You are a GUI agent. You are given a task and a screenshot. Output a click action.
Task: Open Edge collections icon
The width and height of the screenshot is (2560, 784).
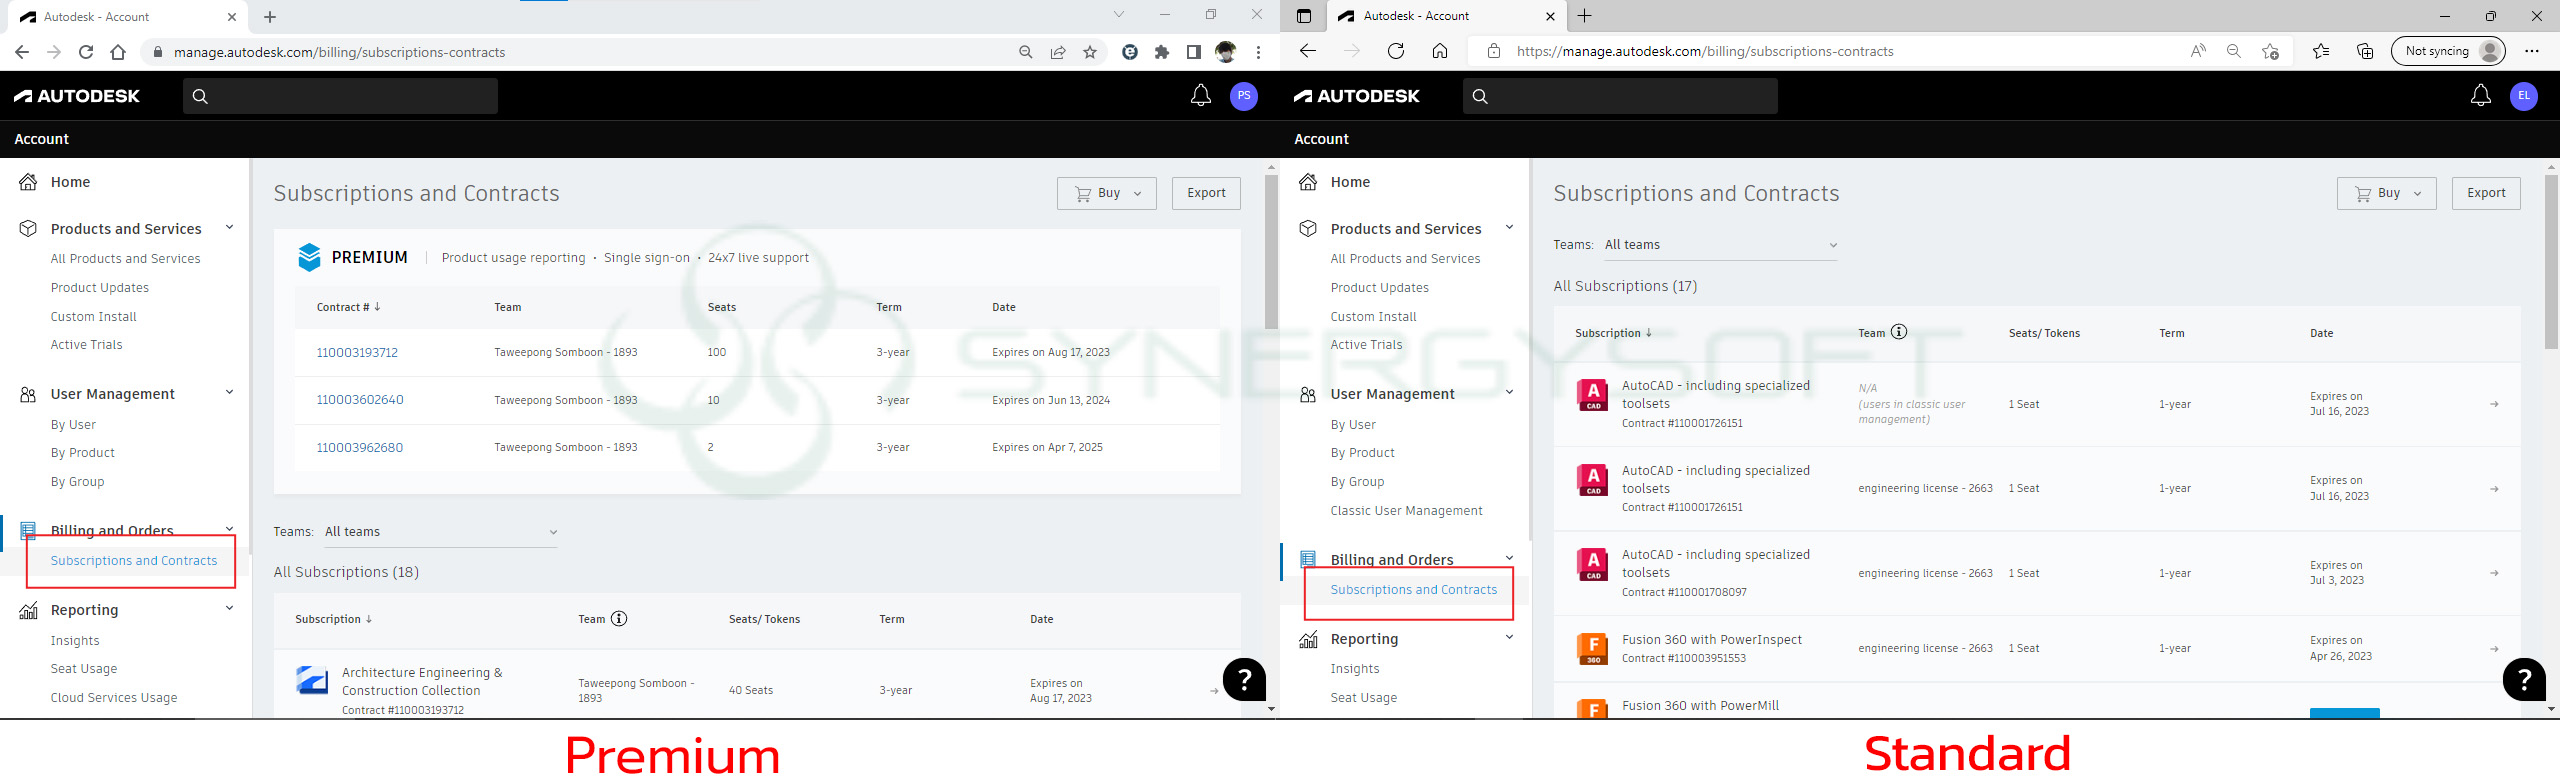coord(2364,51)
